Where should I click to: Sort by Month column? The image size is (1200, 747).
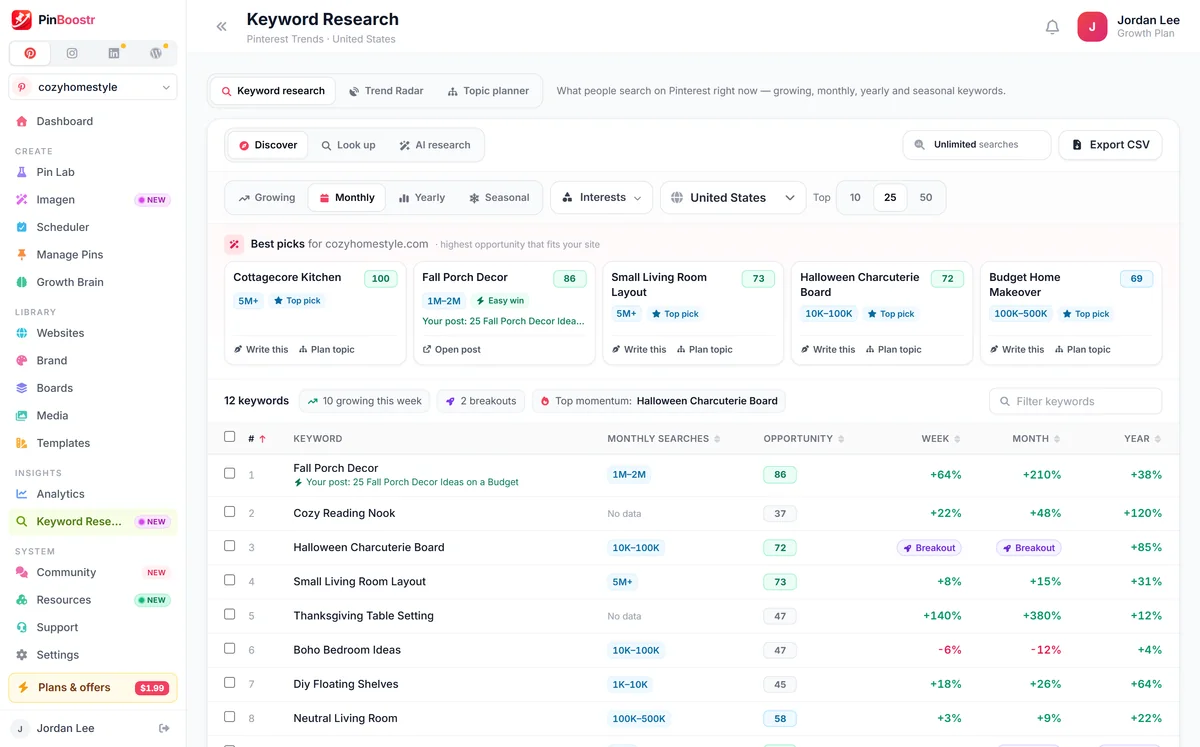click(1036, 438)
